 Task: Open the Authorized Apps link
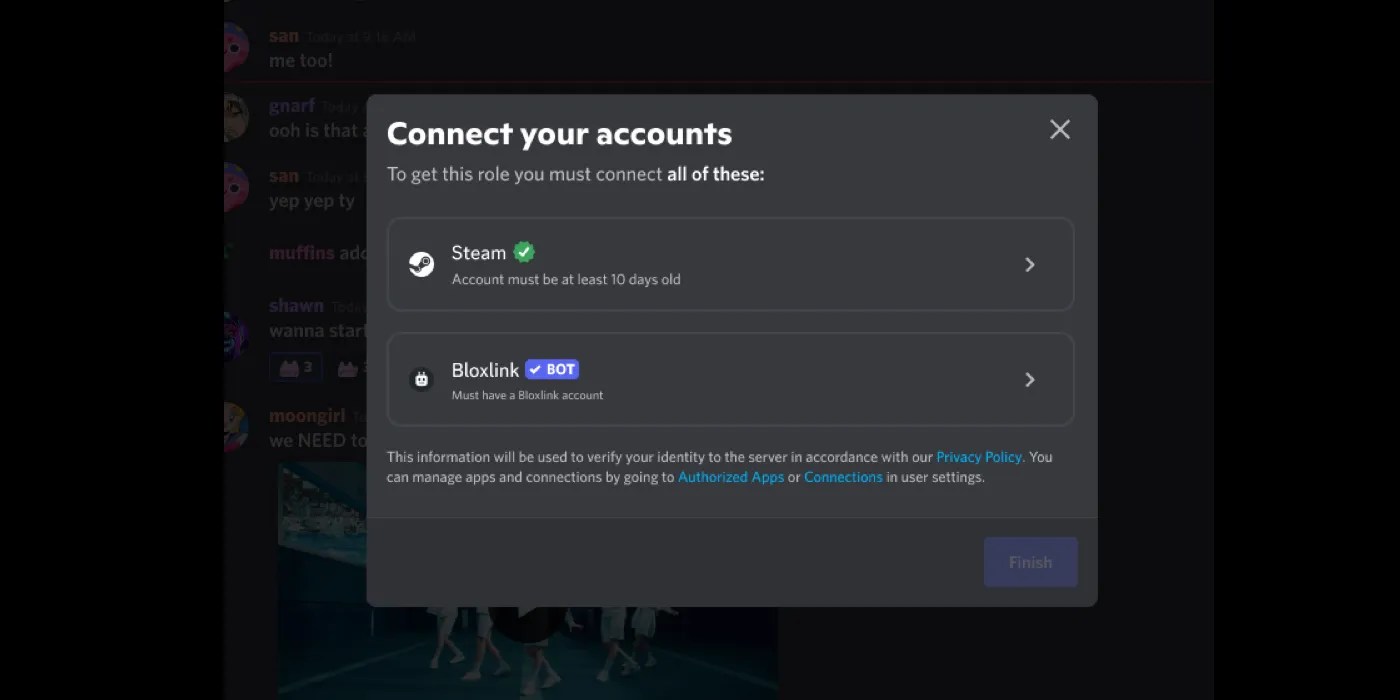click(731, 477)
